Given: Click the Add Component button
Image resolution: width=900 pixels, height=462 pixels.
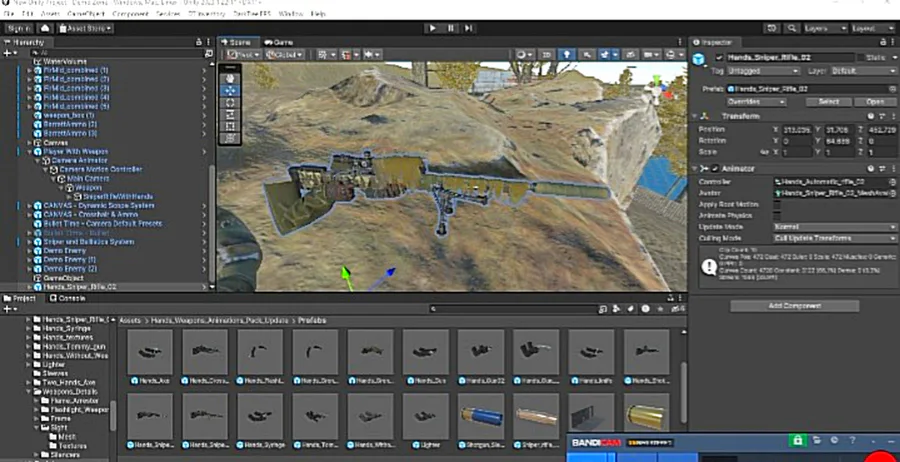Looking at the screenshot, I should pyautogui.click(x=794, y=306).
